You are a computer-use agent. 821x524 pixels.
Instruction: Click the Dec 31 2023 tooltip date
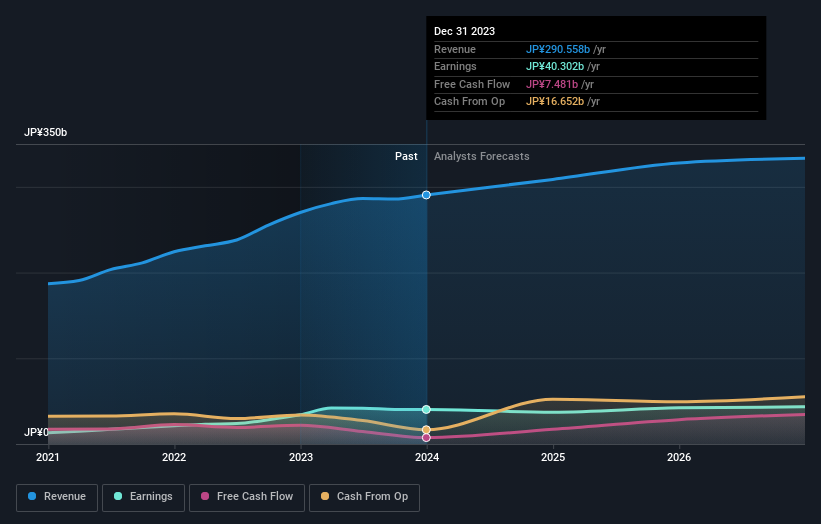click(x=464, y=31)
